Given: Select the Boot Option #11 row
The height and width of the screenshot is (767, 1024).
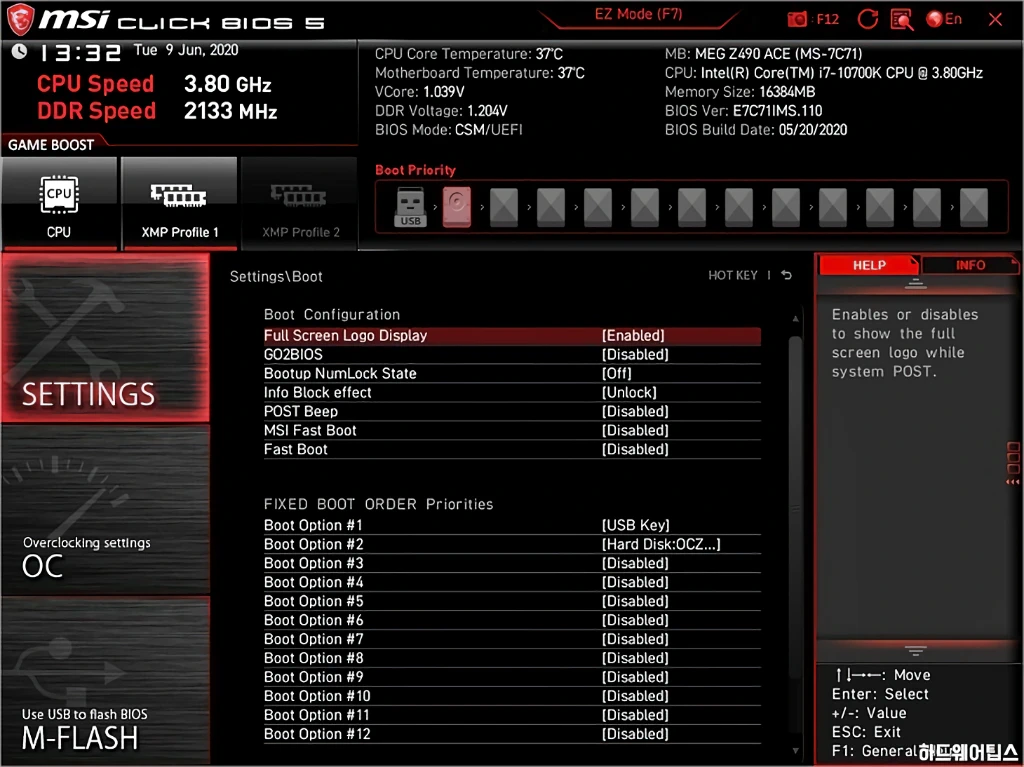Looking at the screenshot, I should pyautogui.click(x=512, y=715).
